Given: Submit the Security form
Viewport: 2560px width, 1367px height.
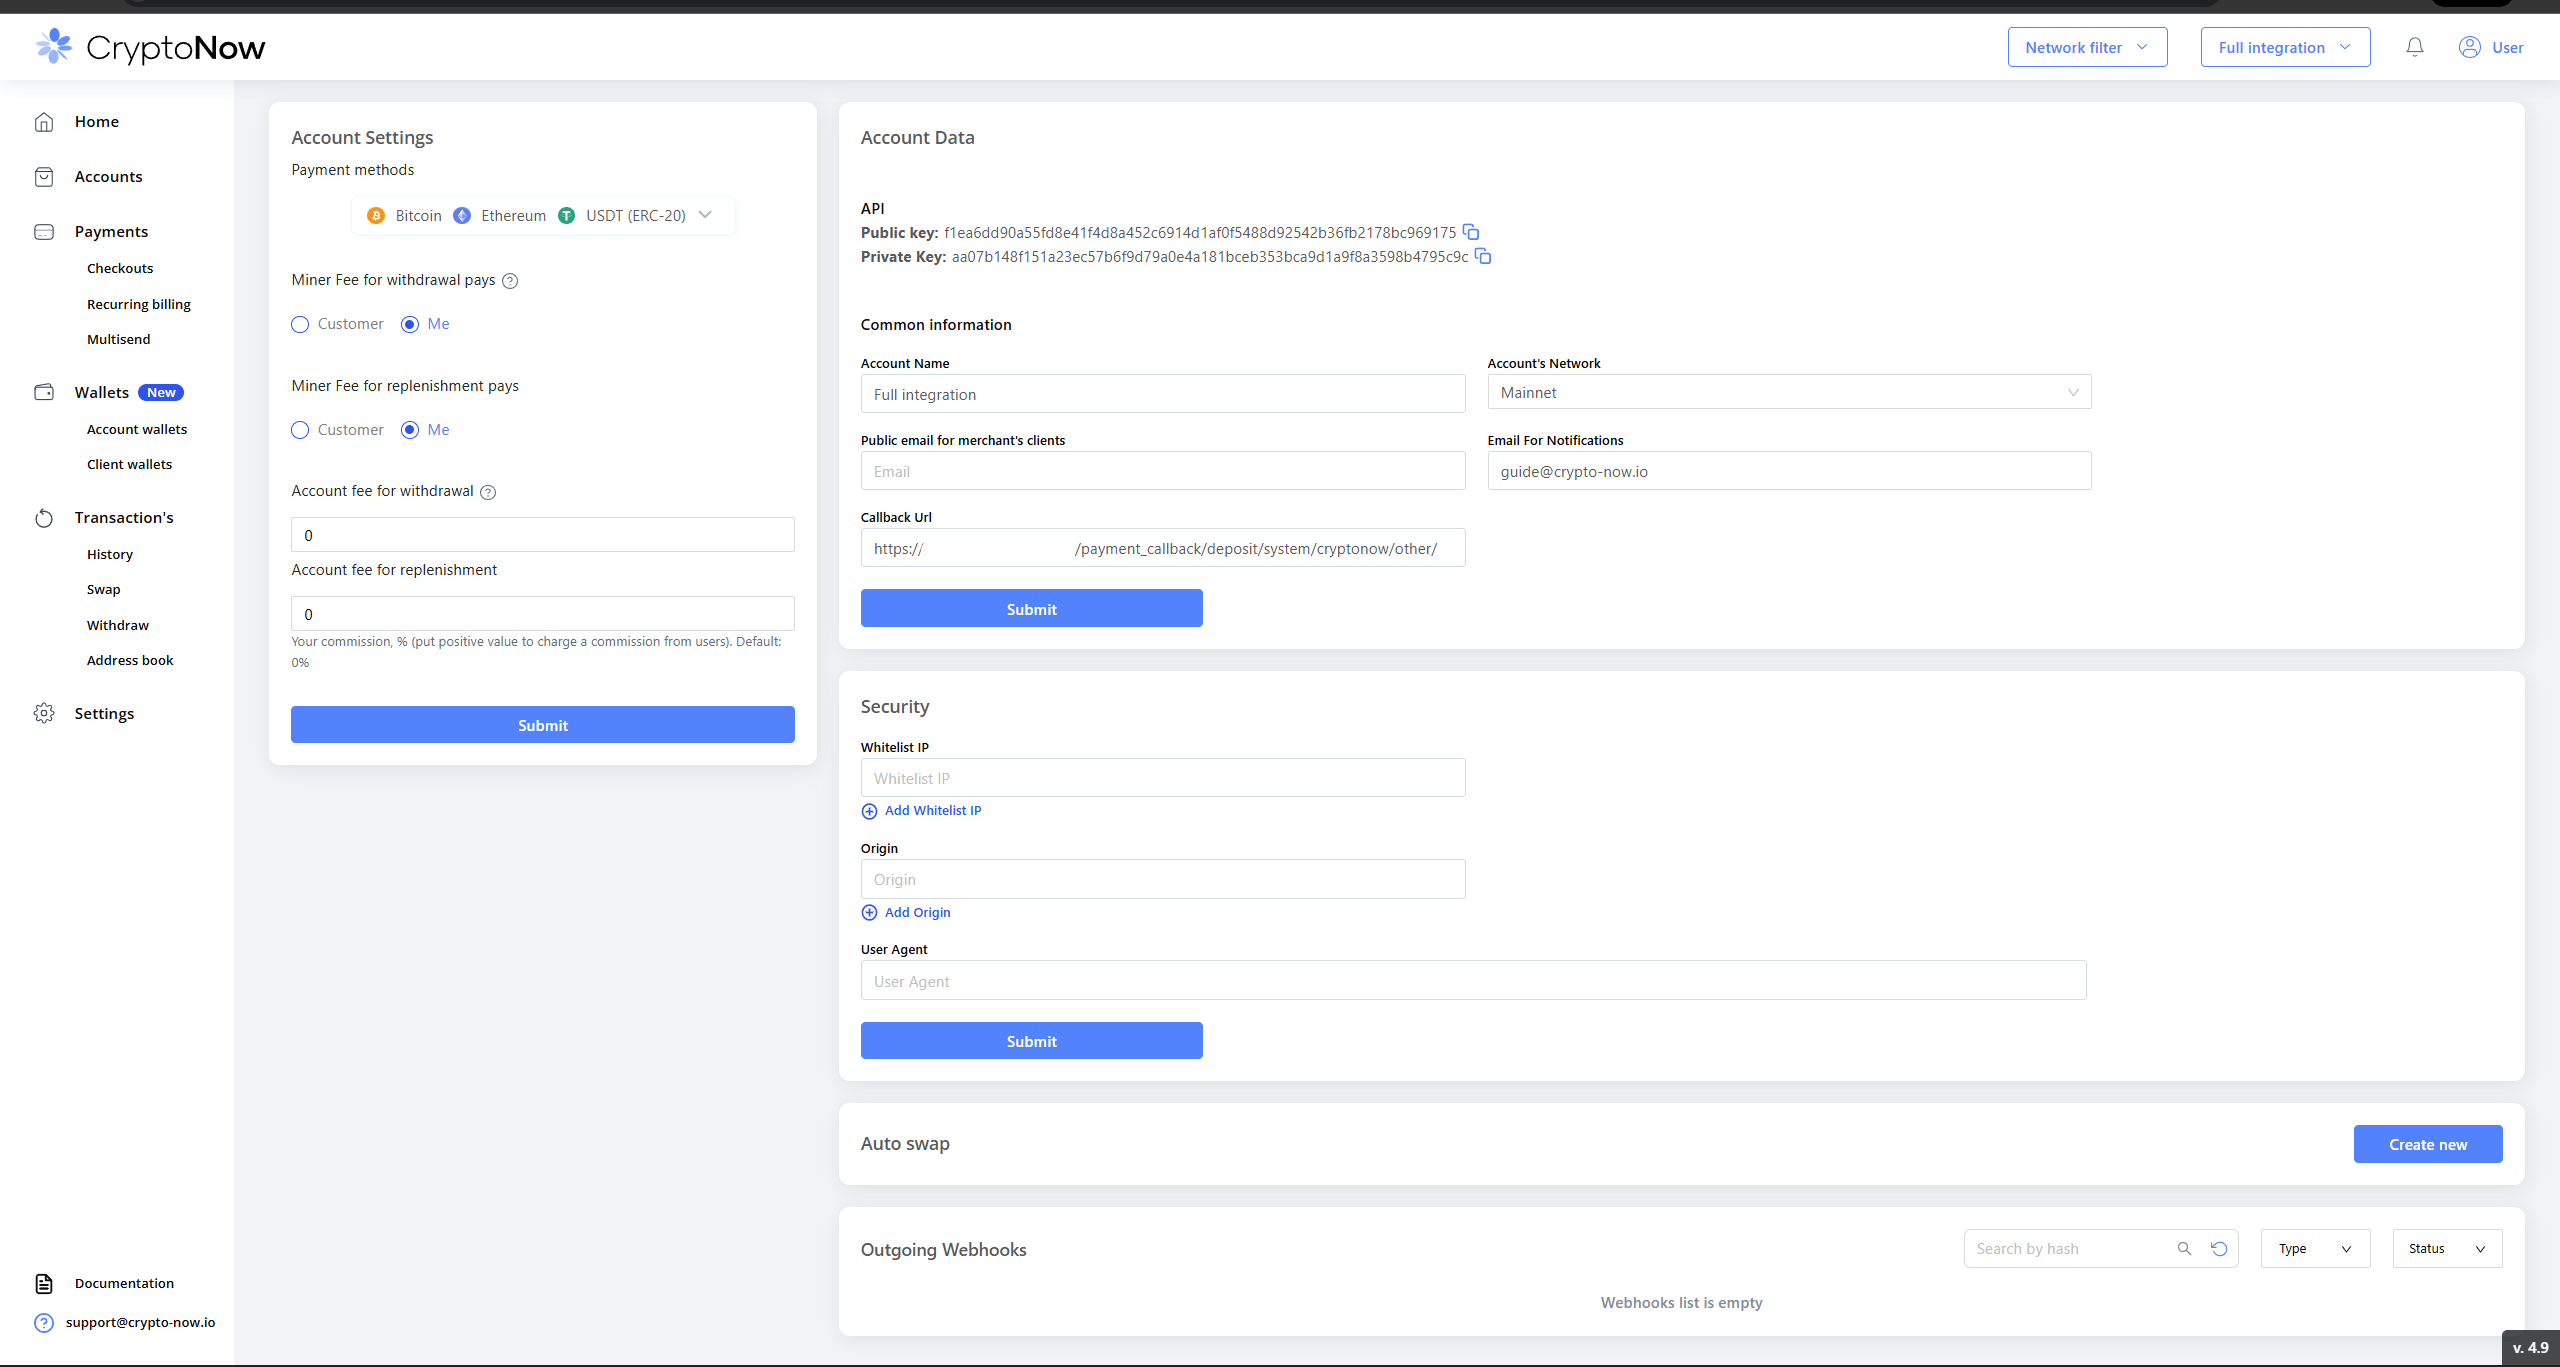Looking at the screenshot, I should [1031, 1041].
